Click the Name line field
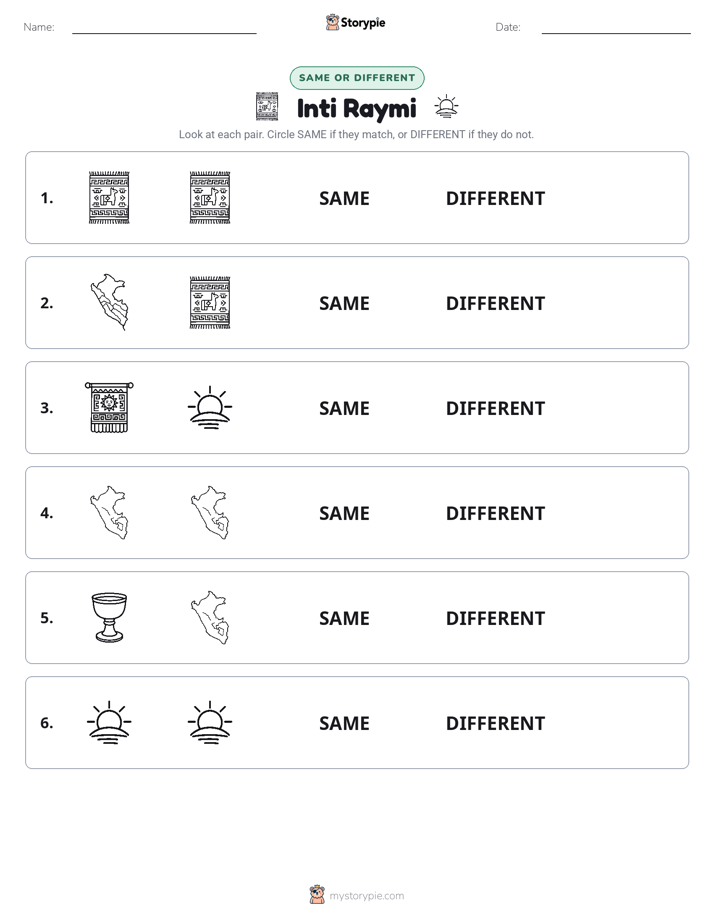Viewport: 714px width, 924px height. coord(164,27)
